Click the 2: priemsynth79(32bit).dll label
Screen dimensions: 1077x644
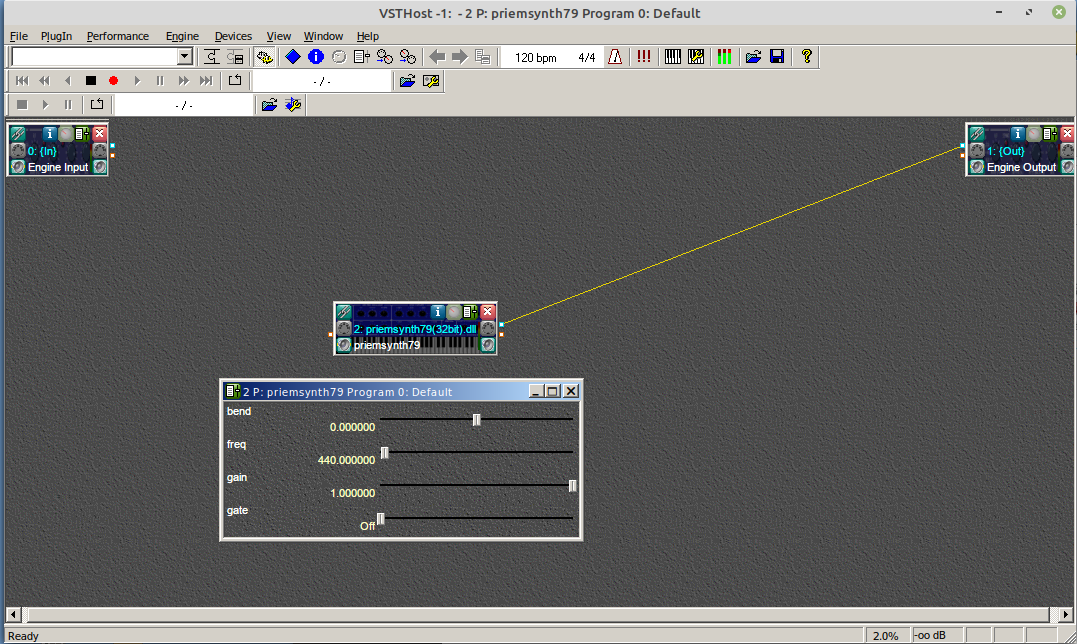(415, 330)
